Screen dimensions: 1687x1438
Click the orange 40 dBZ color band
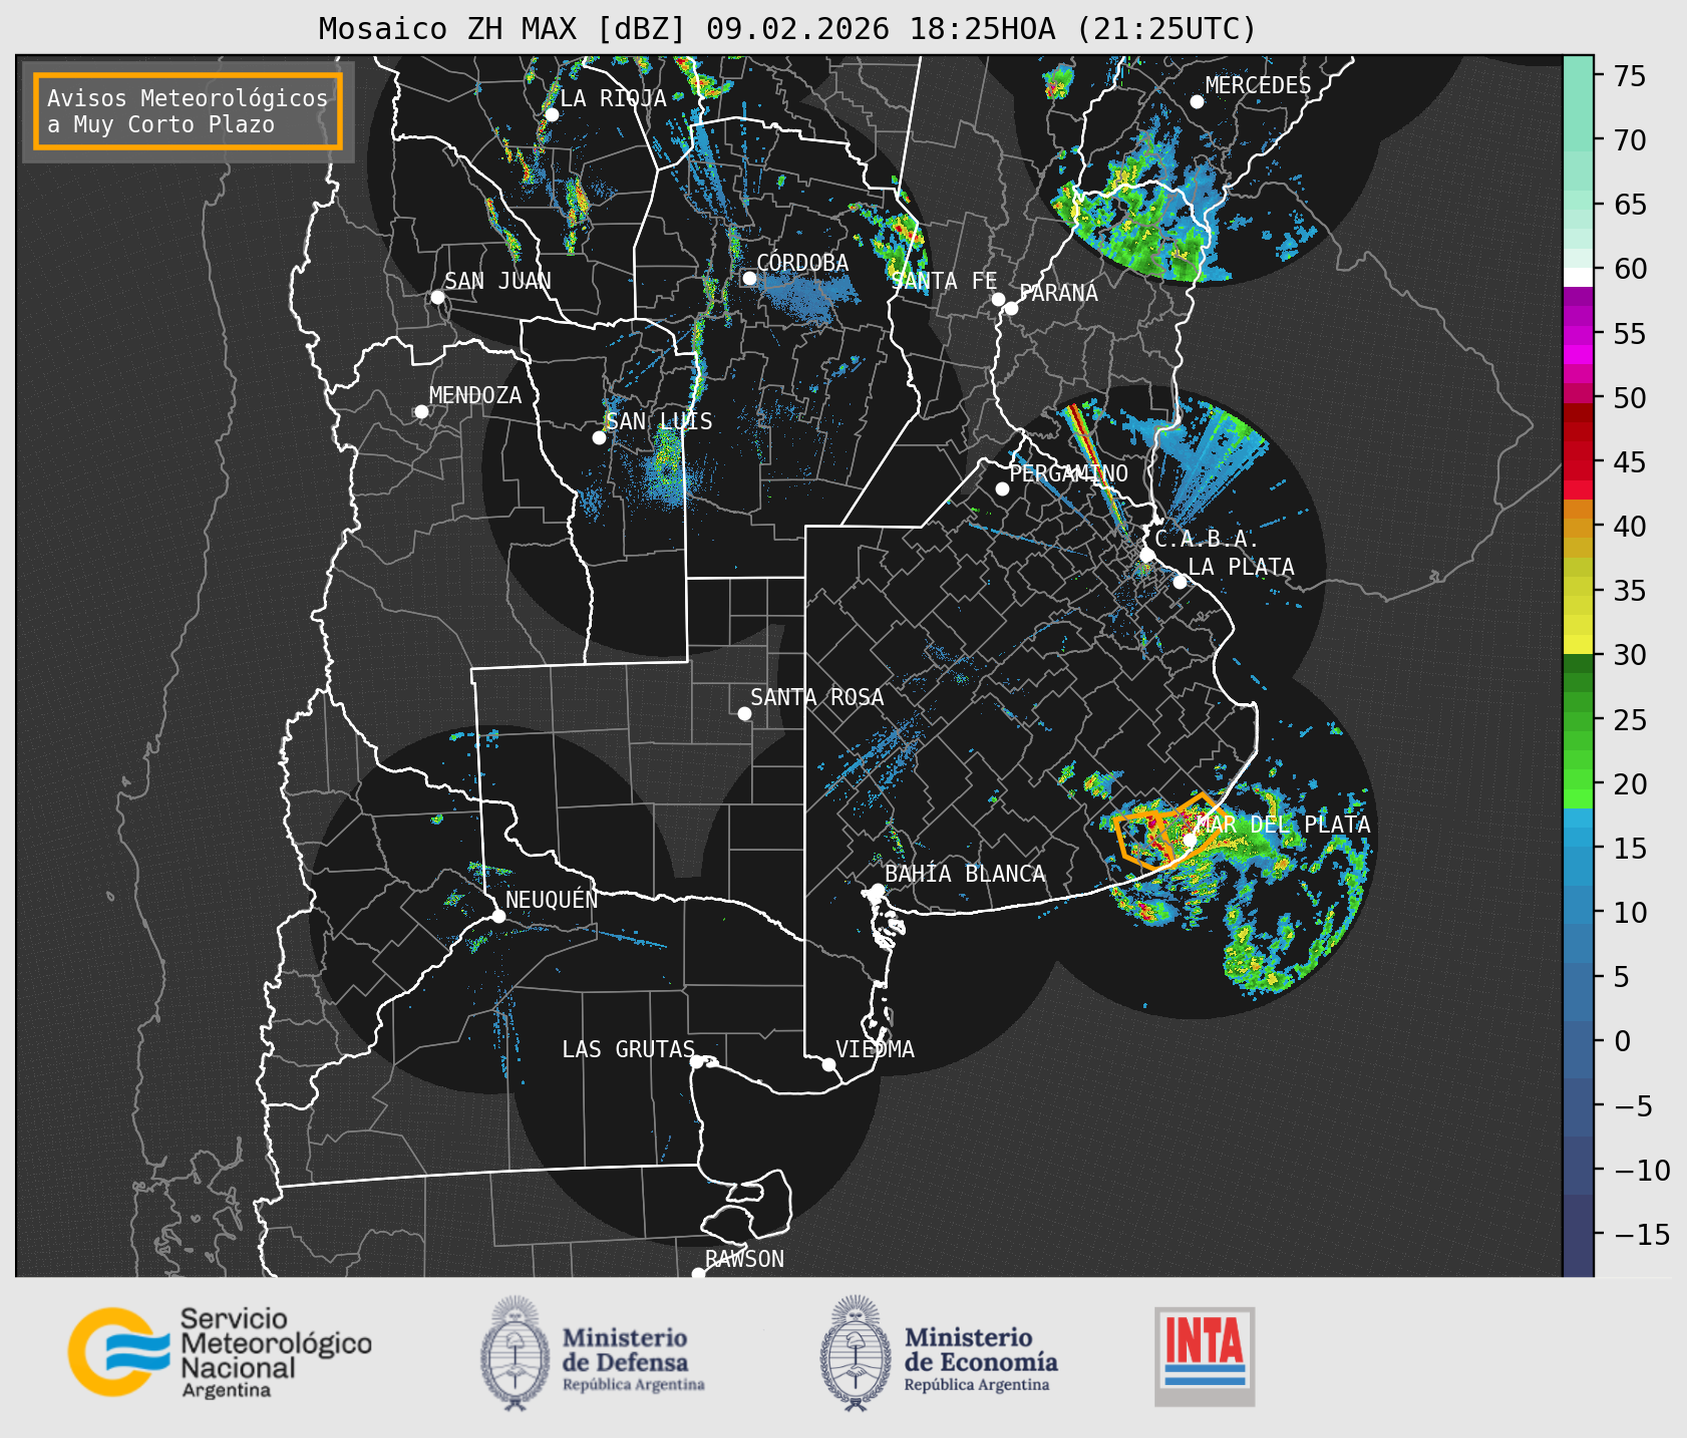[1578, 526]
